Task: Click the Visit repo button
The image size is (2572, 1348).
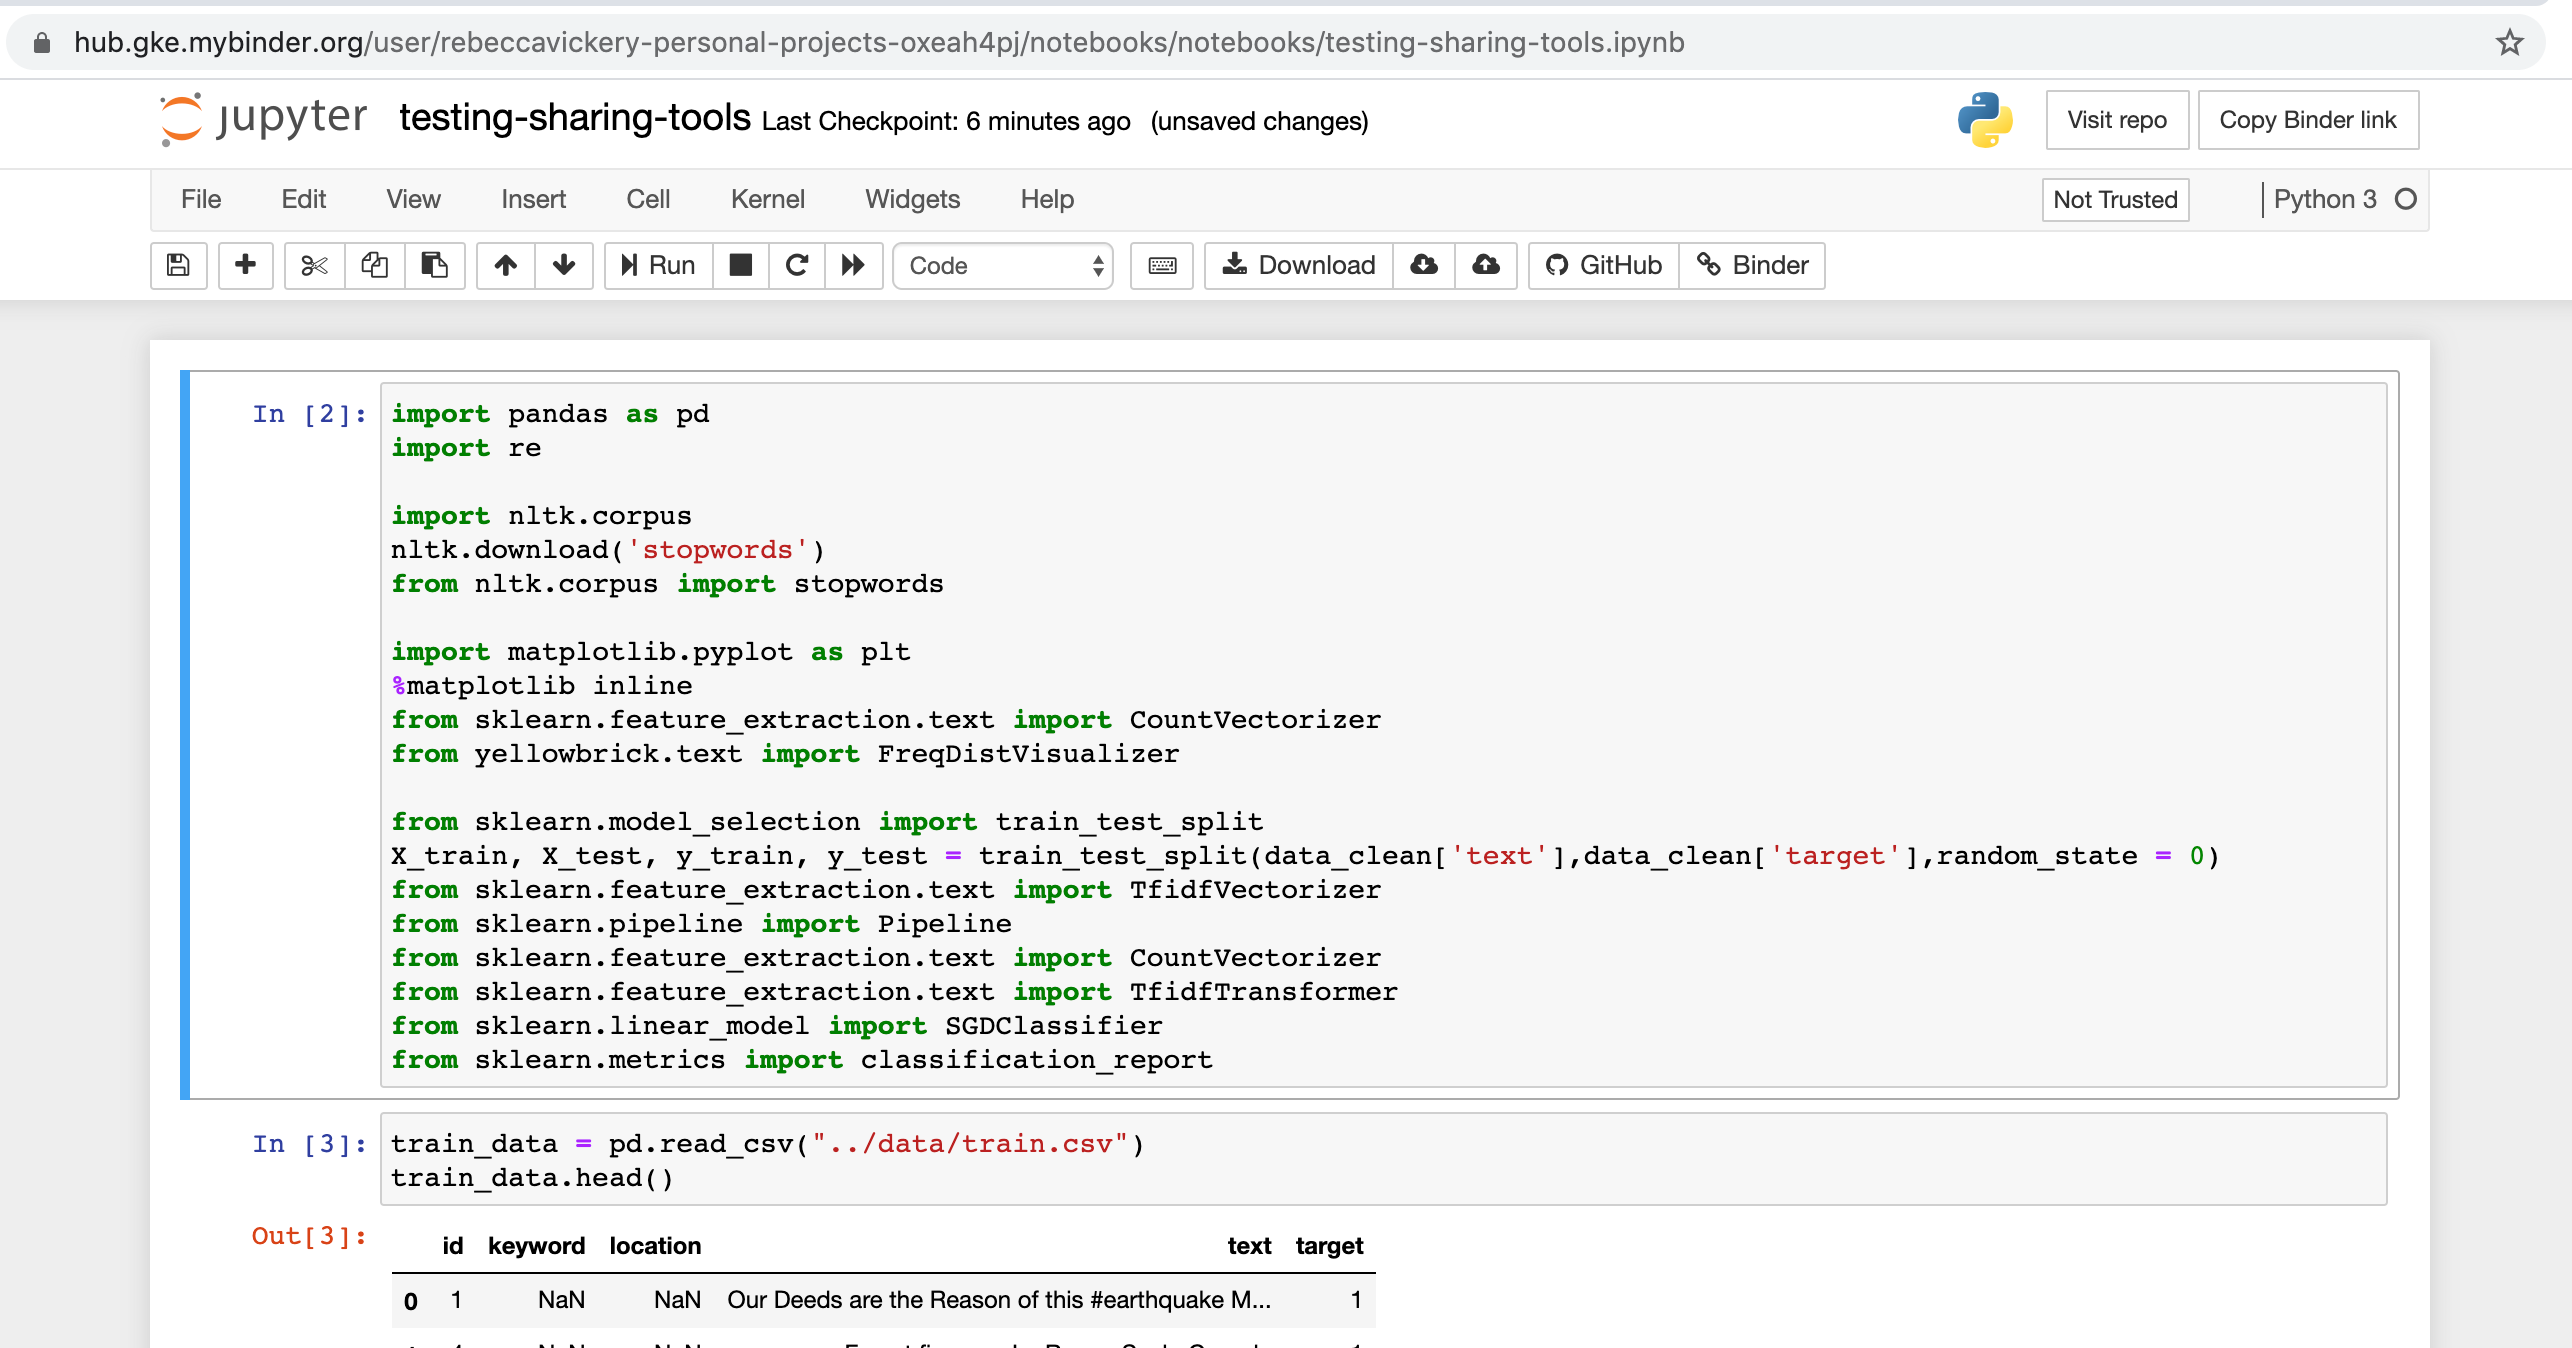Action: coord(2116,120)
